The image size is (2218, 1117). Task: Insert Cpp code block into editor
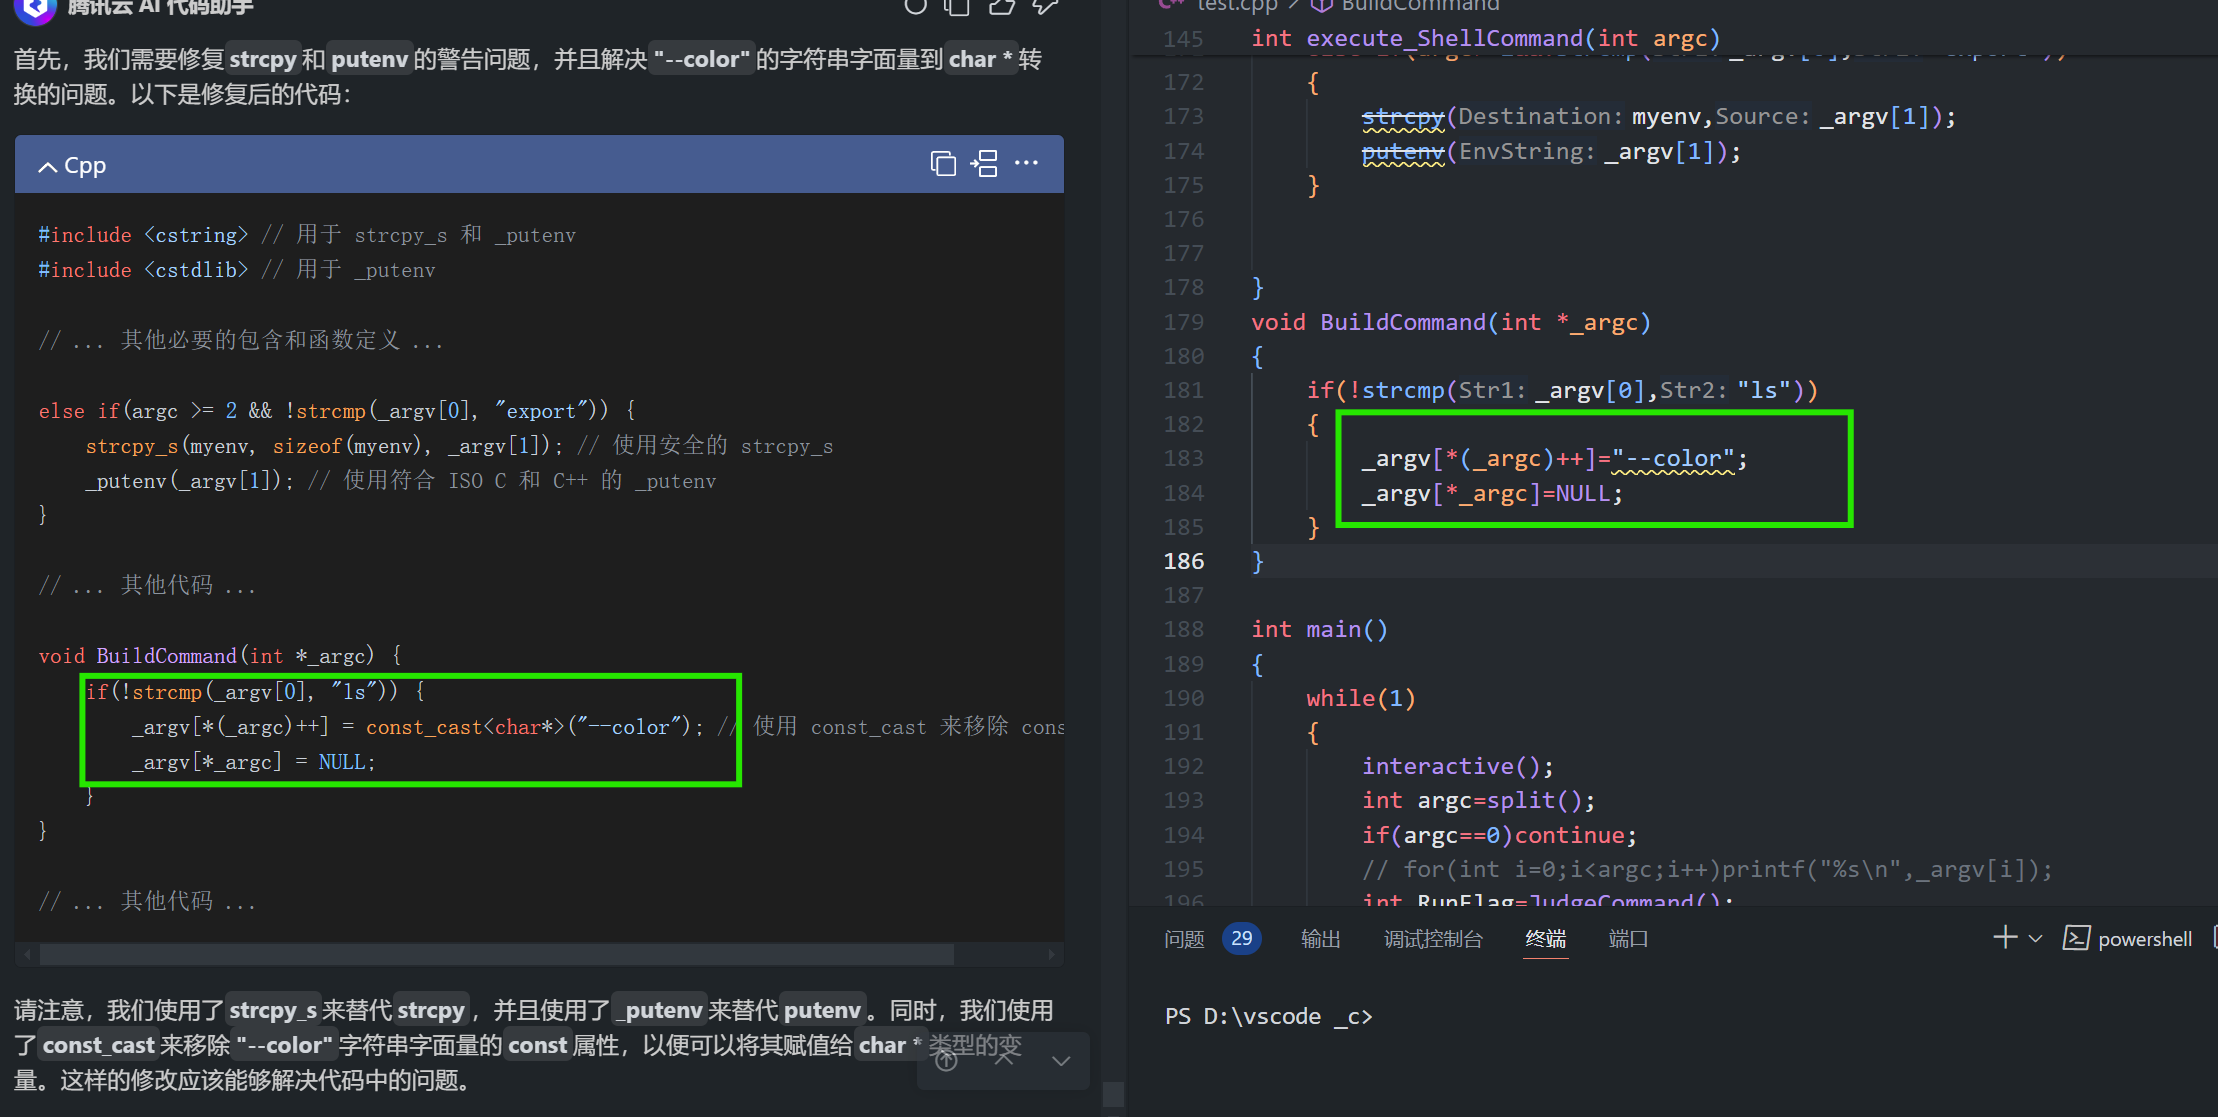coord(984,164)
